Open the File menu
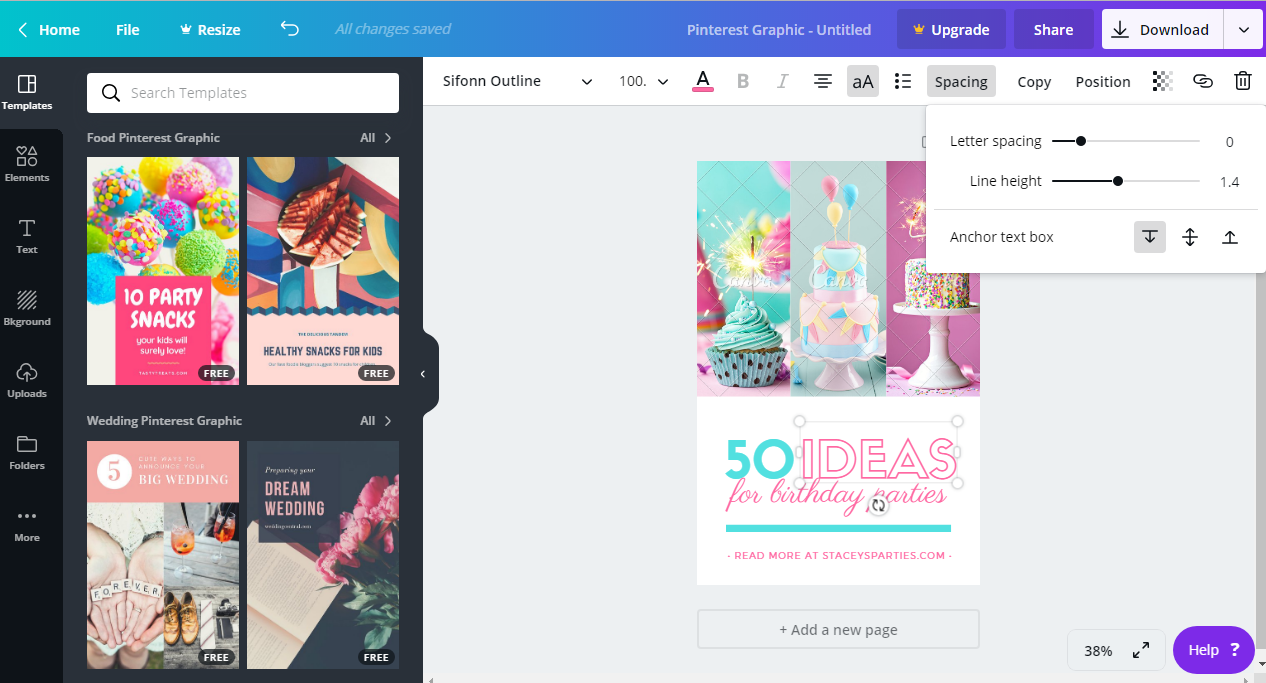The height and width of the screenshot is (683, 1266). [x=127, y=29]
